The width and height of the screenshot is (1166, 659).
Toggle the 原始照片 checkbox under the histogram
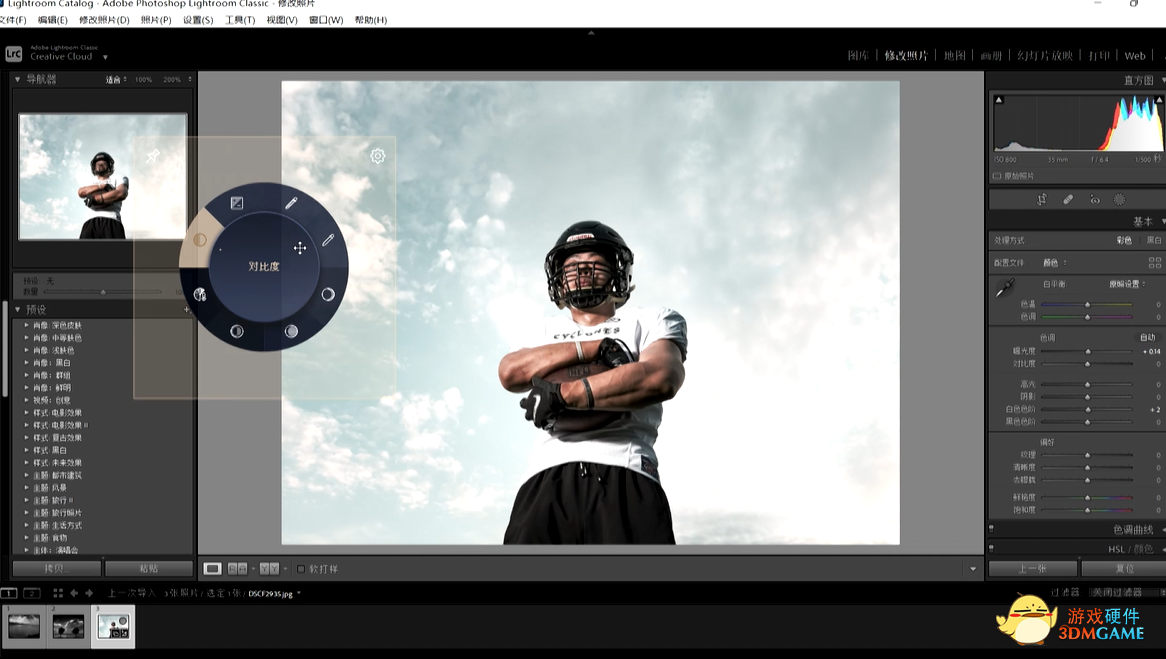(997, 176)
